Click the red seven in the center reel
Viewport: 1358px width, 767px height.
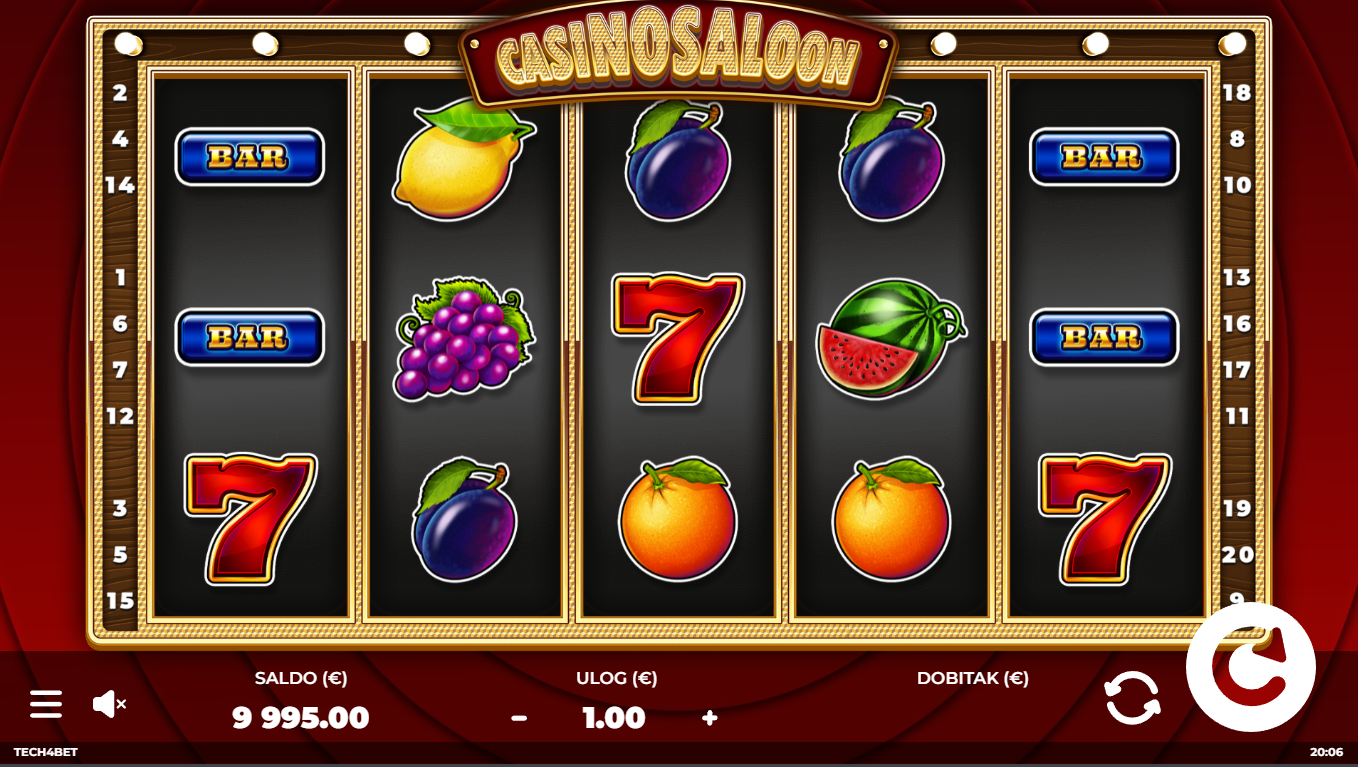point(677,339)
